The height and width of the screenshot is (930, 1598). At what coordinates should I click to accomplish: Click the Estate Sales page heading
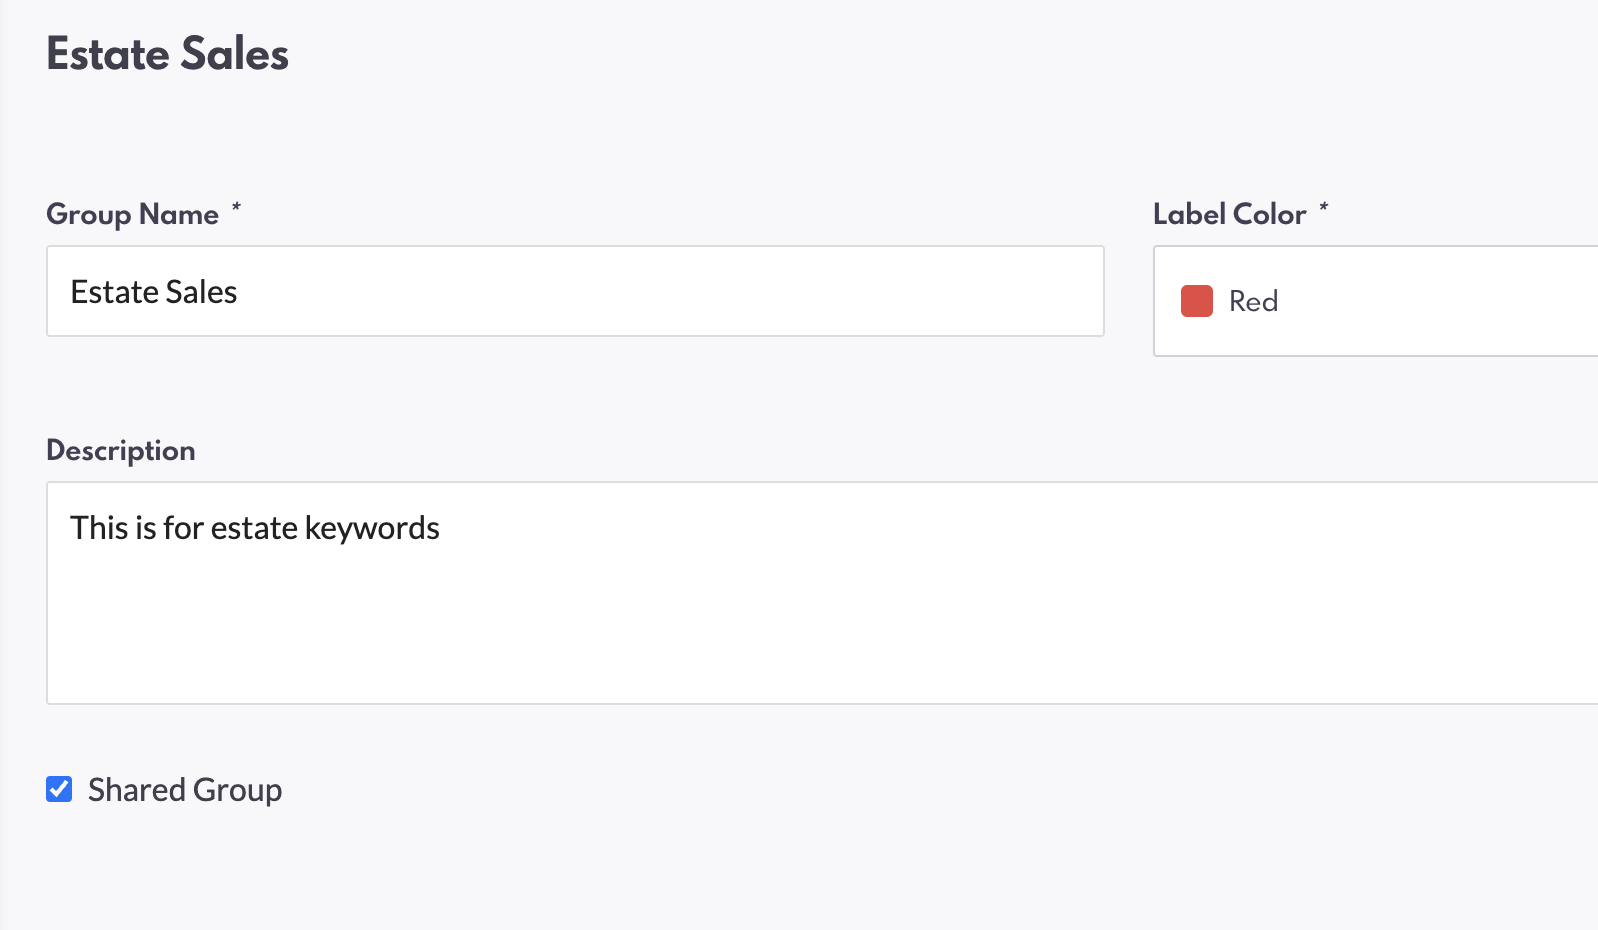point(167,54)
